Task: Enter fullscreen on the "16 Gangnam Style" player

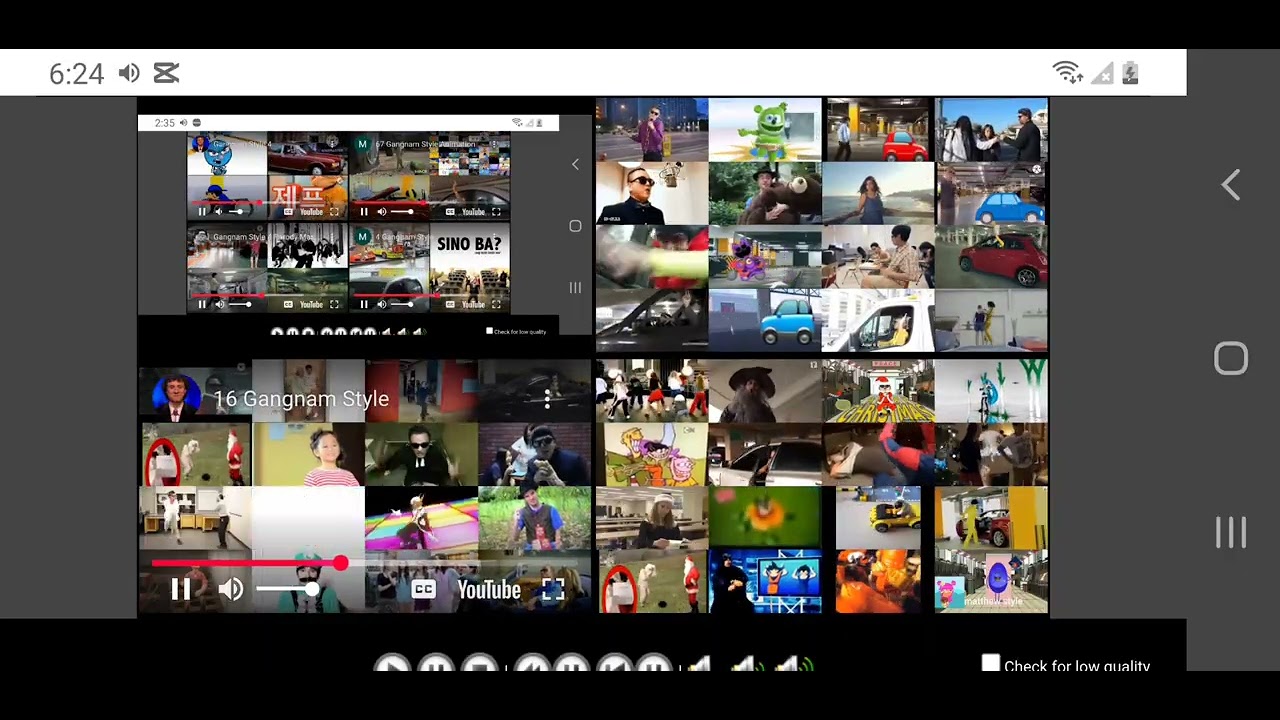Action: click(x=553, y=590)
